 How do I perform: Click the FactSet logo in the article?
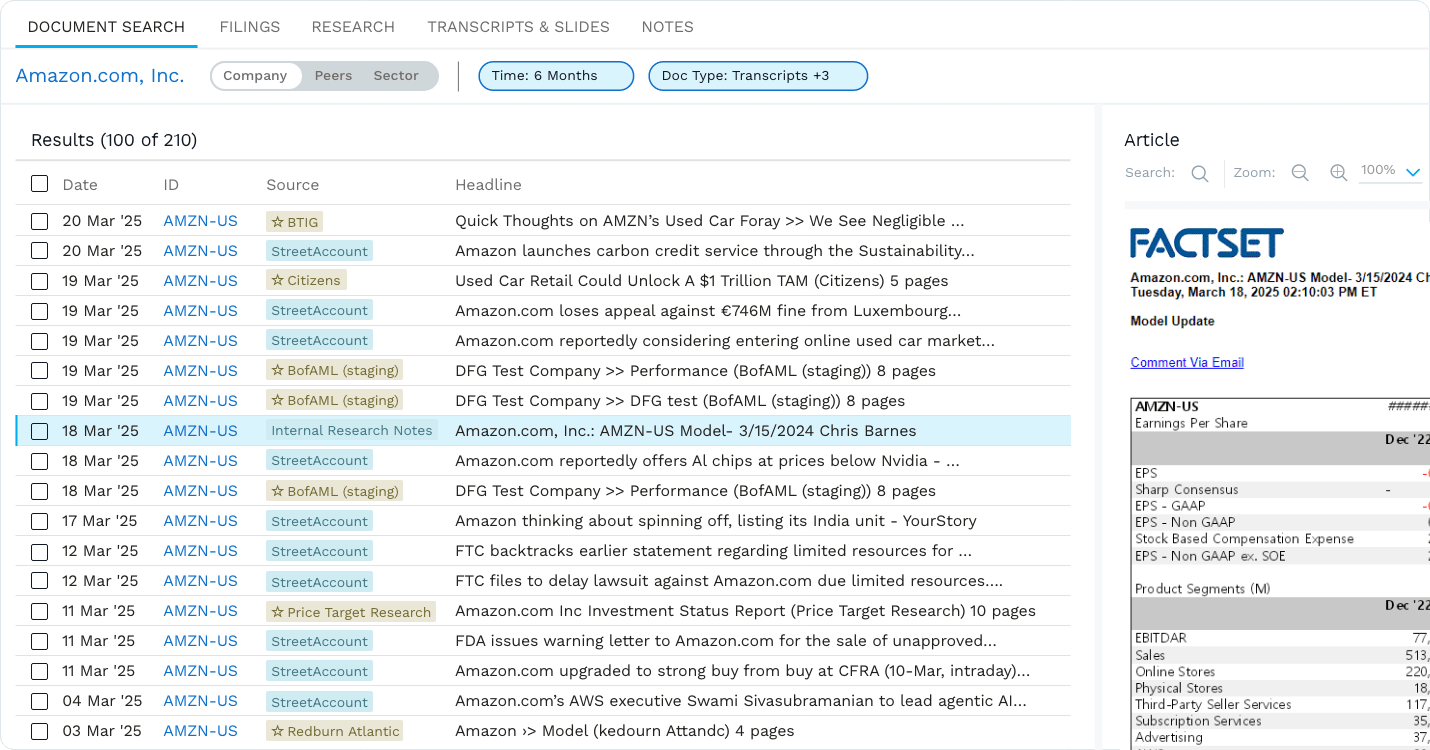pos(1204,242)
